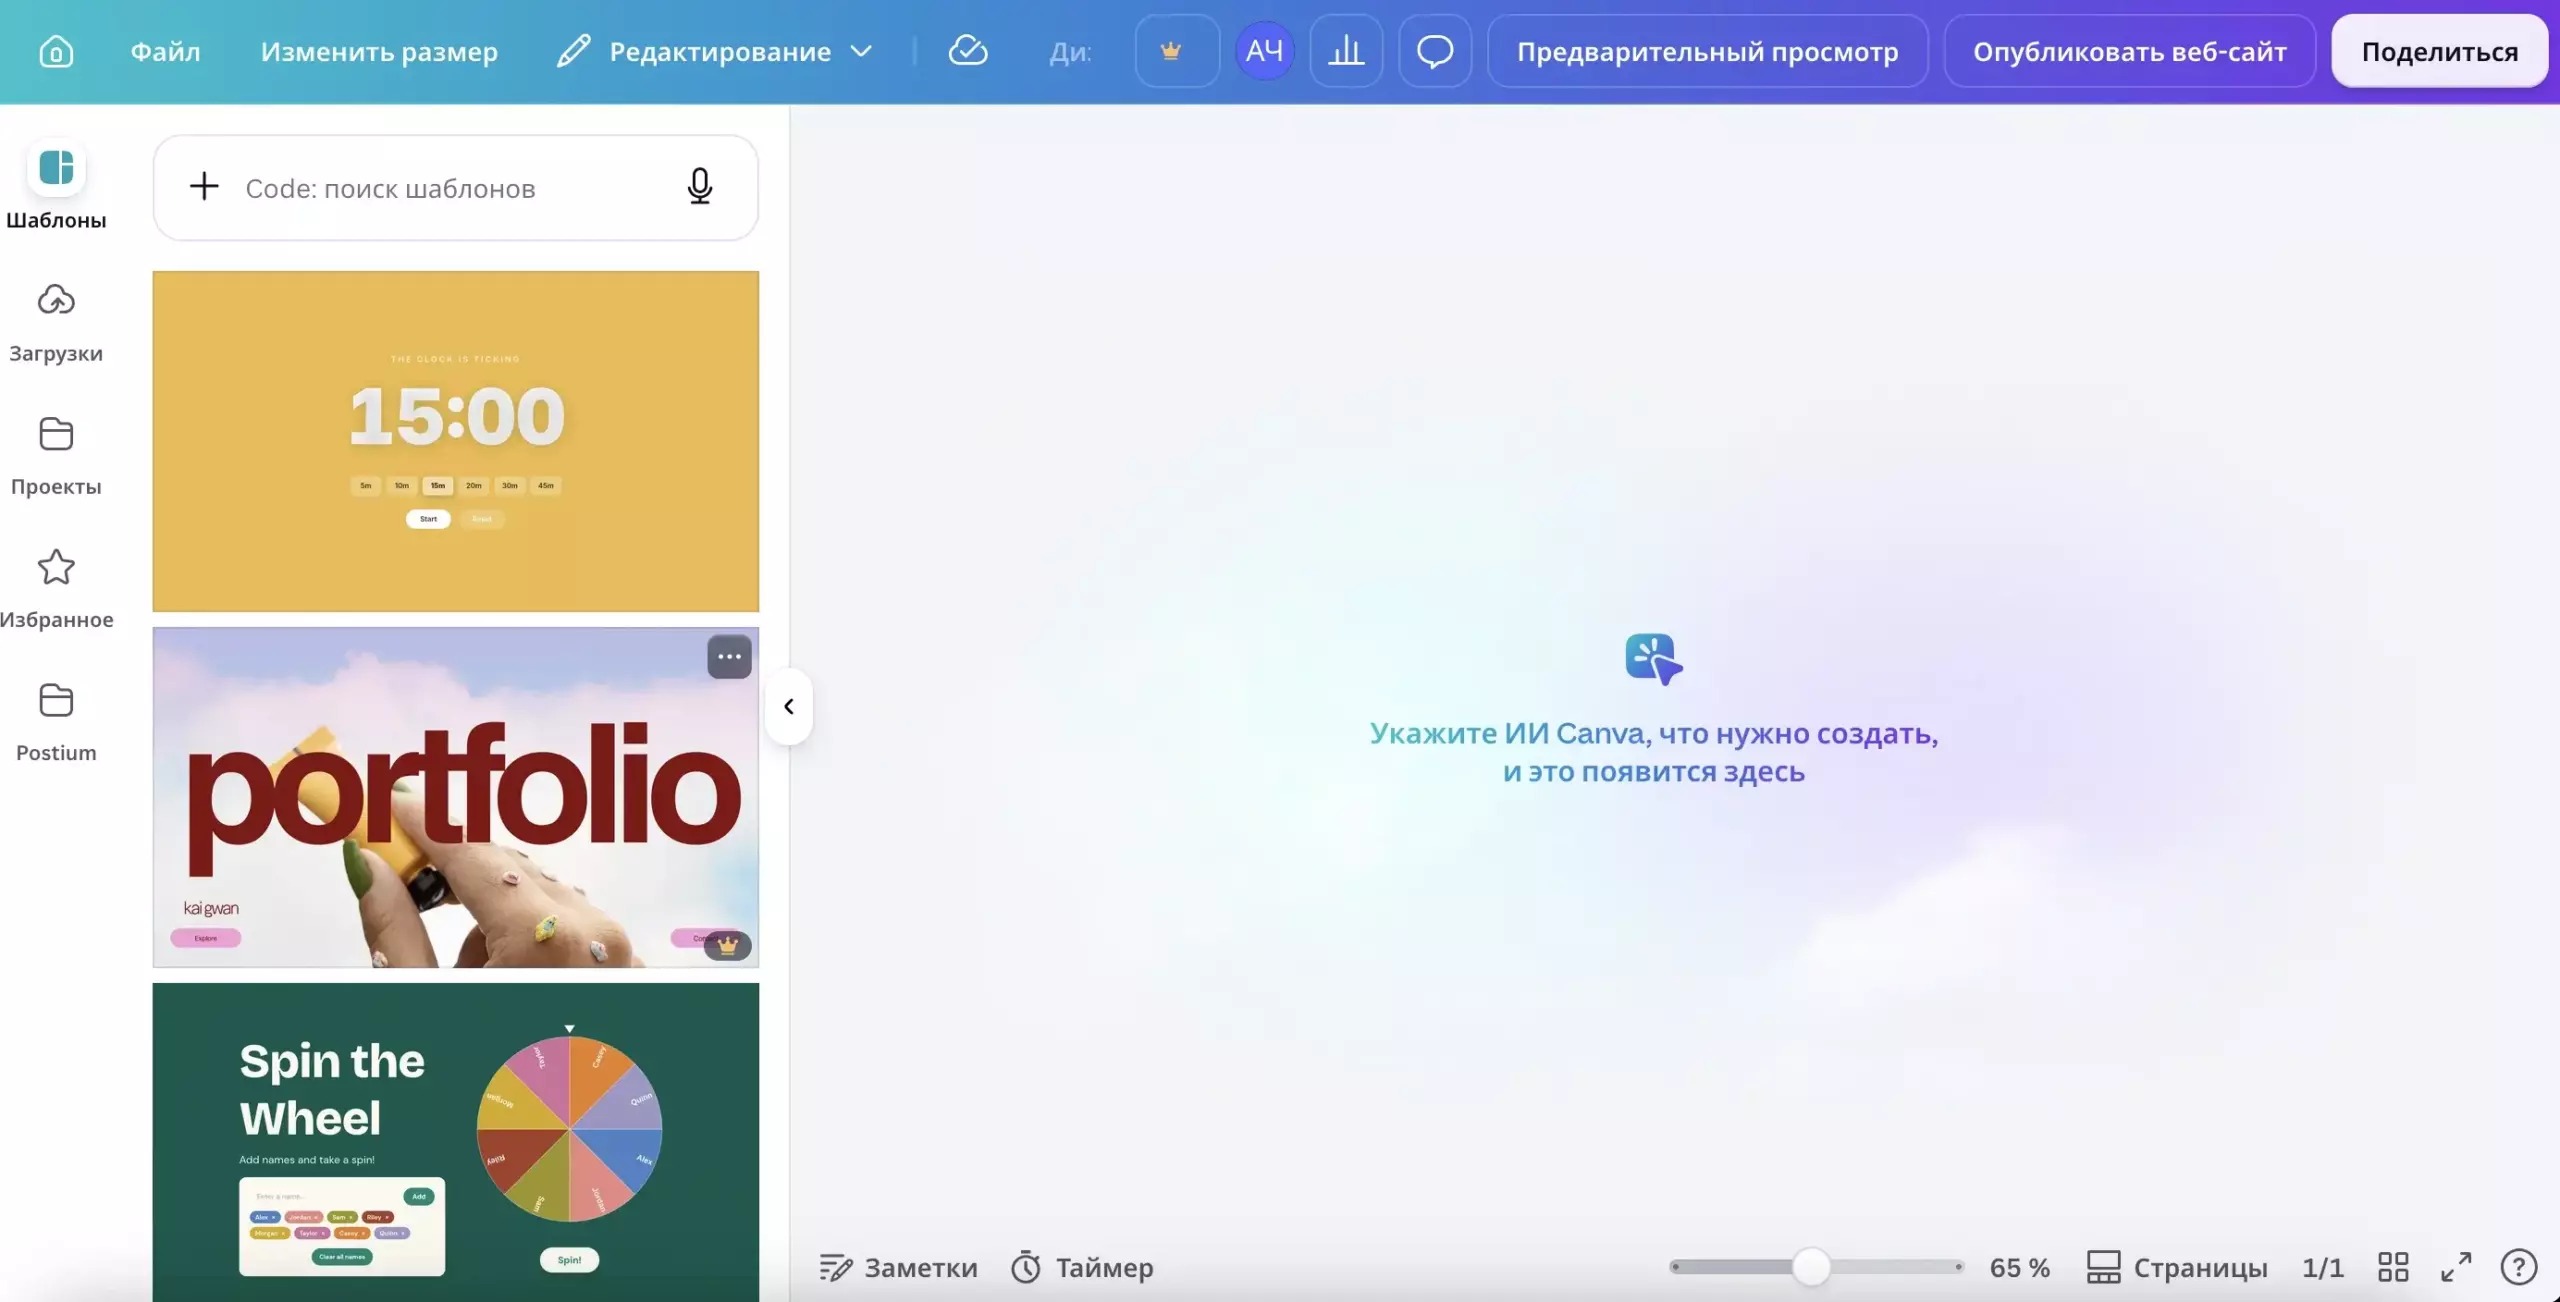Image resolution: width=2560 pixels, height=1302 pixels.
Task: Open Заметки notes panel
Action: (898, 1267)
